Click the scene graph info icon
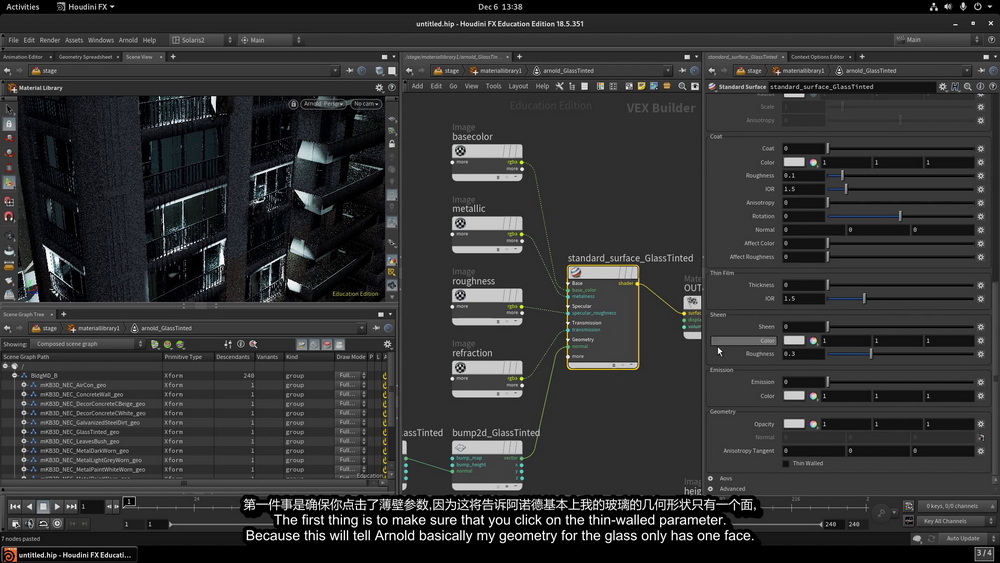Viewport: 1000px width, 563px height. pyautogui.click(x=241, y=344)
